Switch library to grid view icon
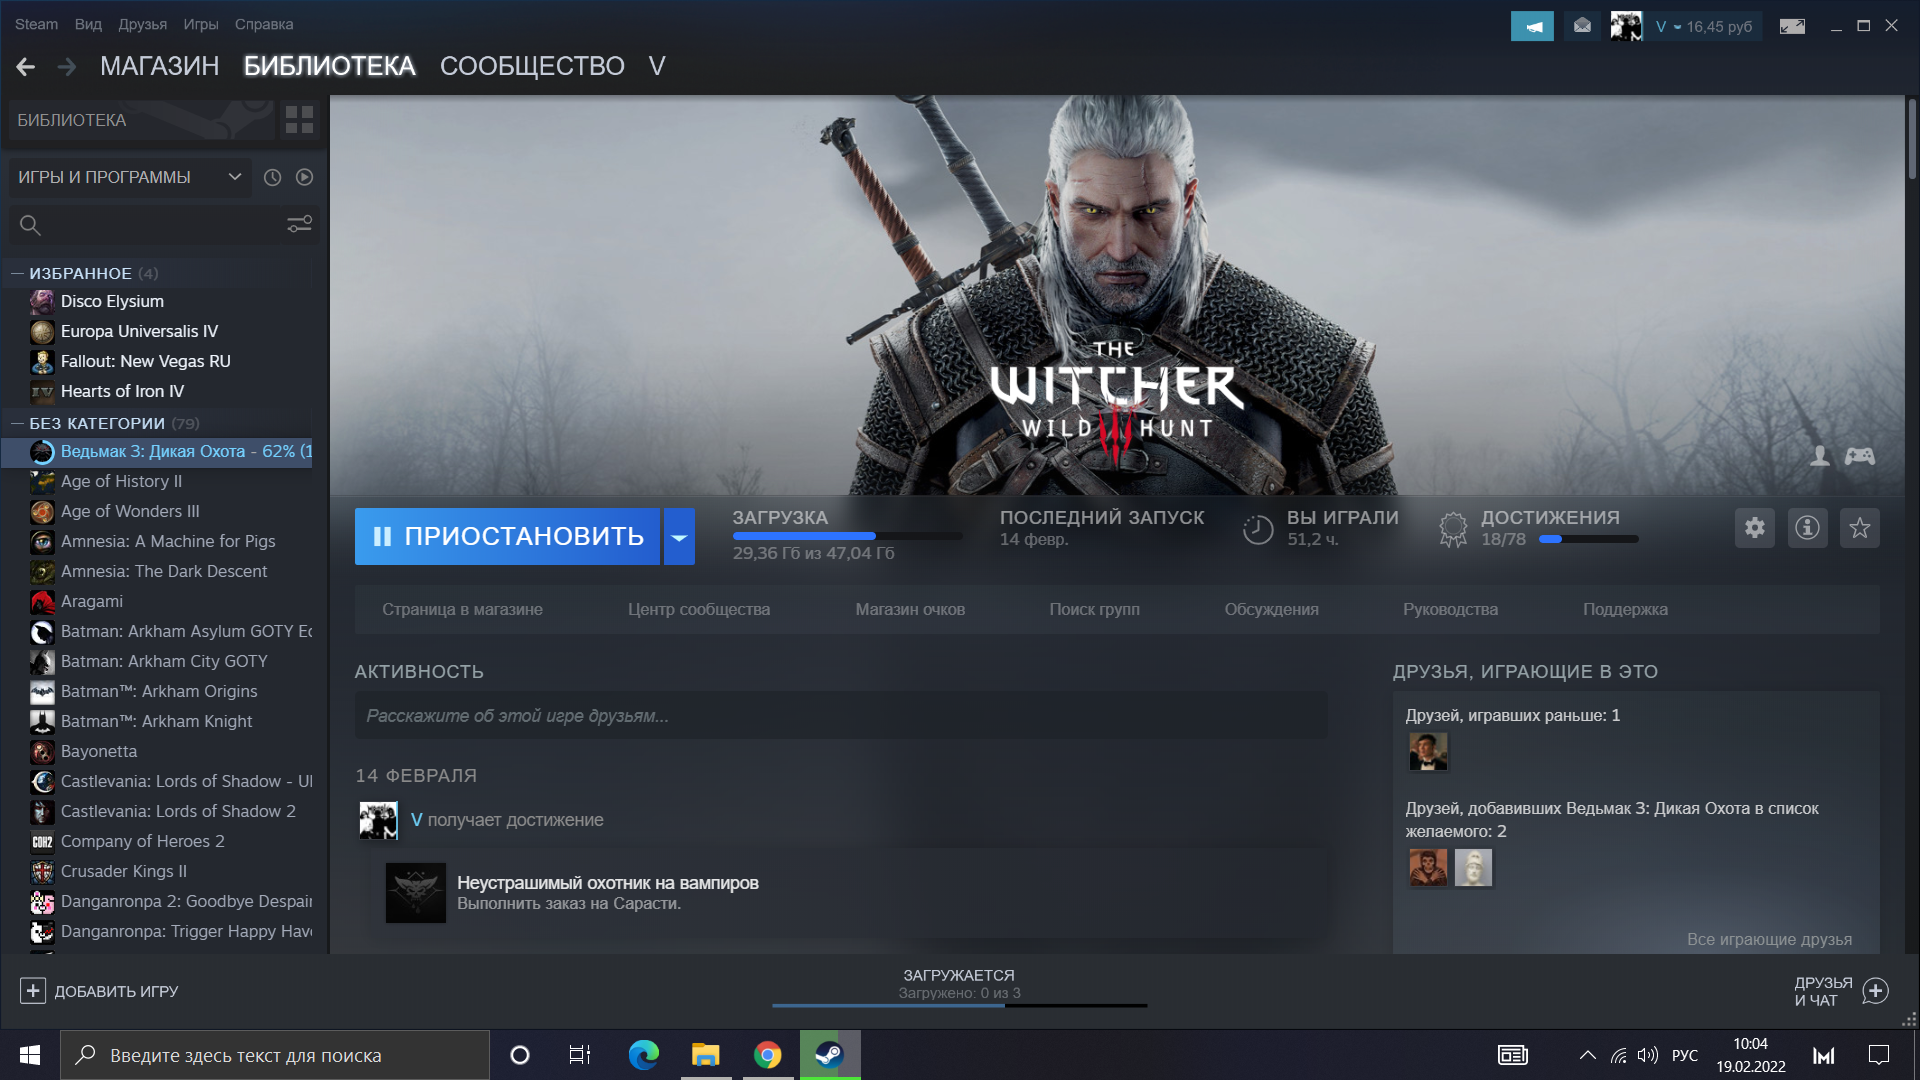The width and height of the screenshot is (1920, 1080). [x=299, y=120]
